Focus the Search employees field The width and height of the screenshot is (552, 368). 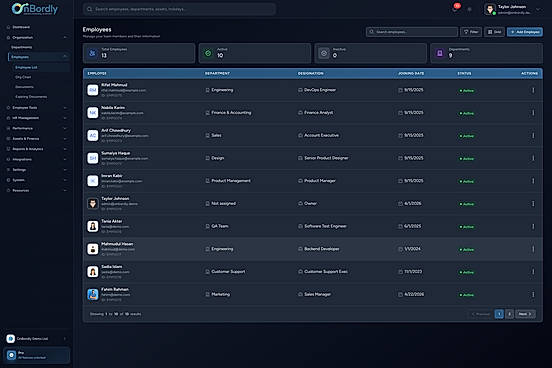pyautogui.click(x=412, y=32)
